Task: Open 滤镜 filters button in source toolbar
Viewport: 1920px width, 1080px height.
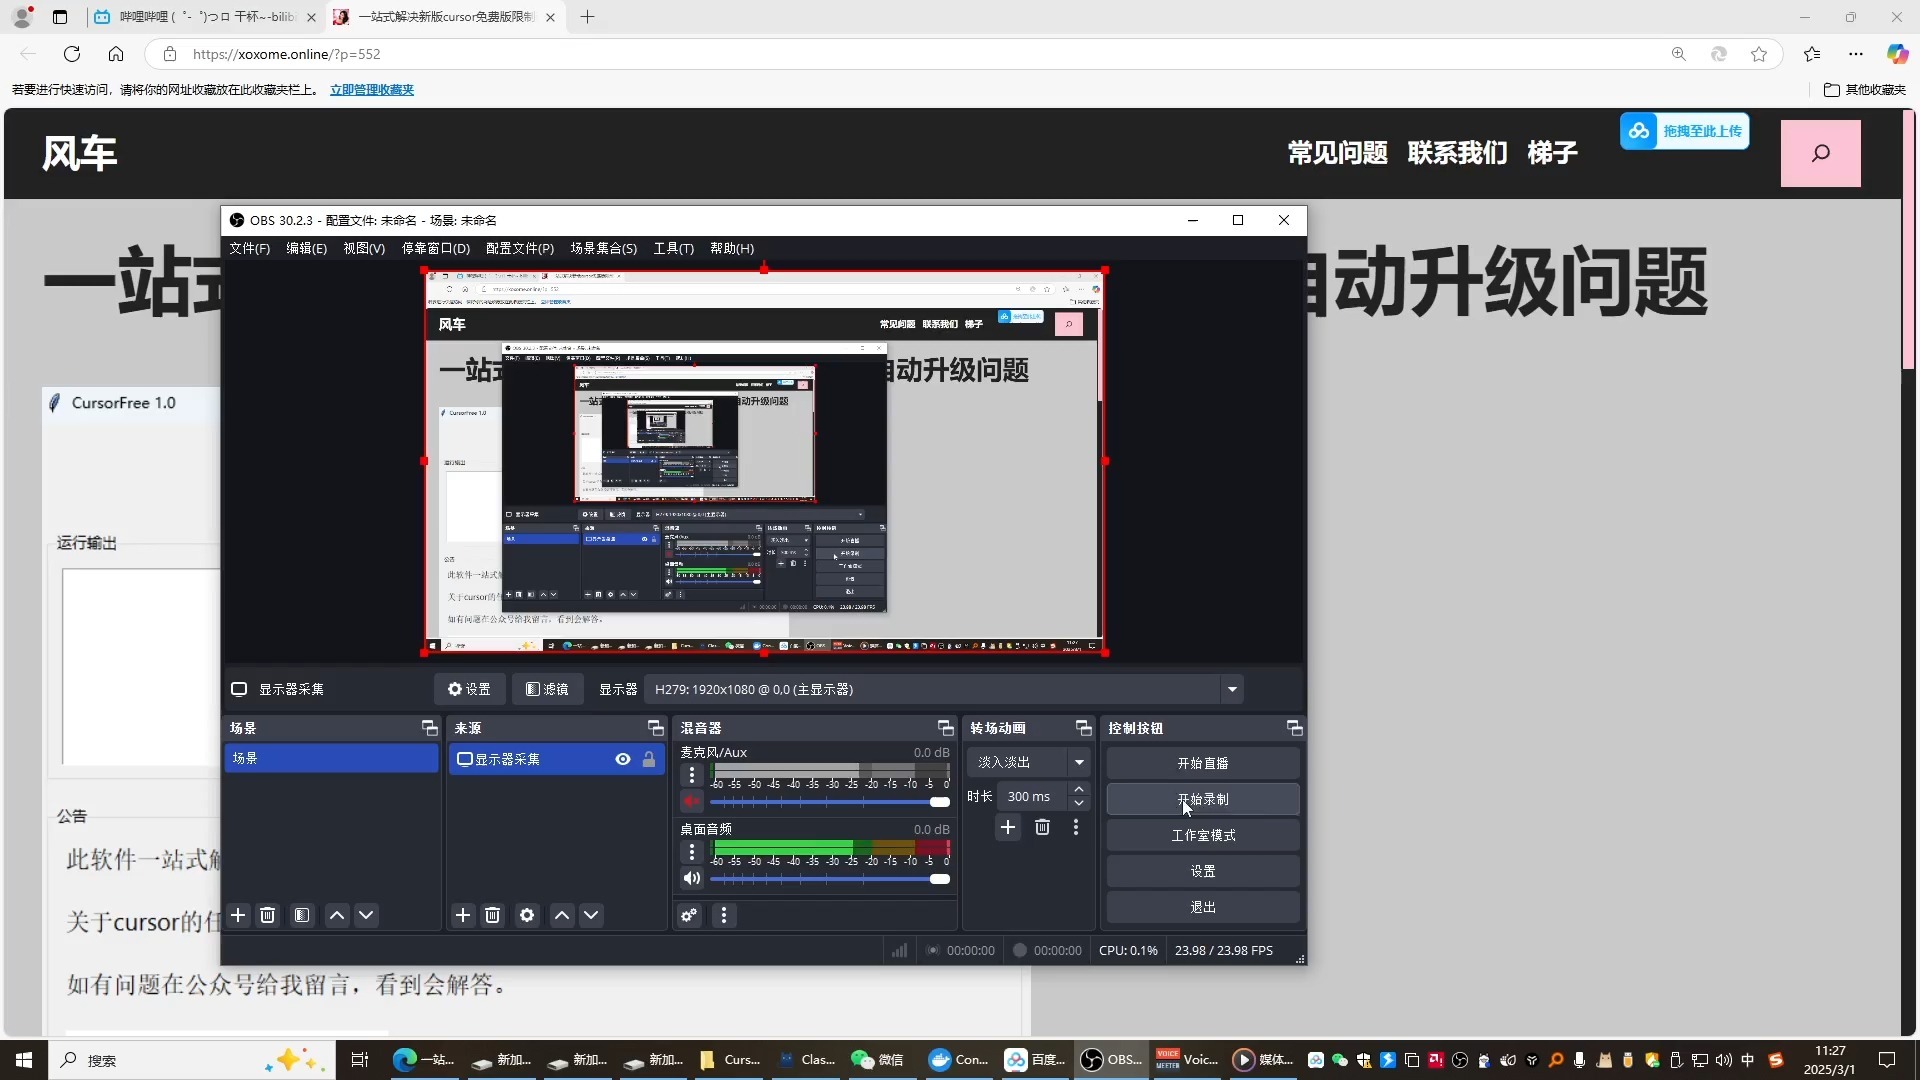Action: pyautogui.click(x=548, y=689)
